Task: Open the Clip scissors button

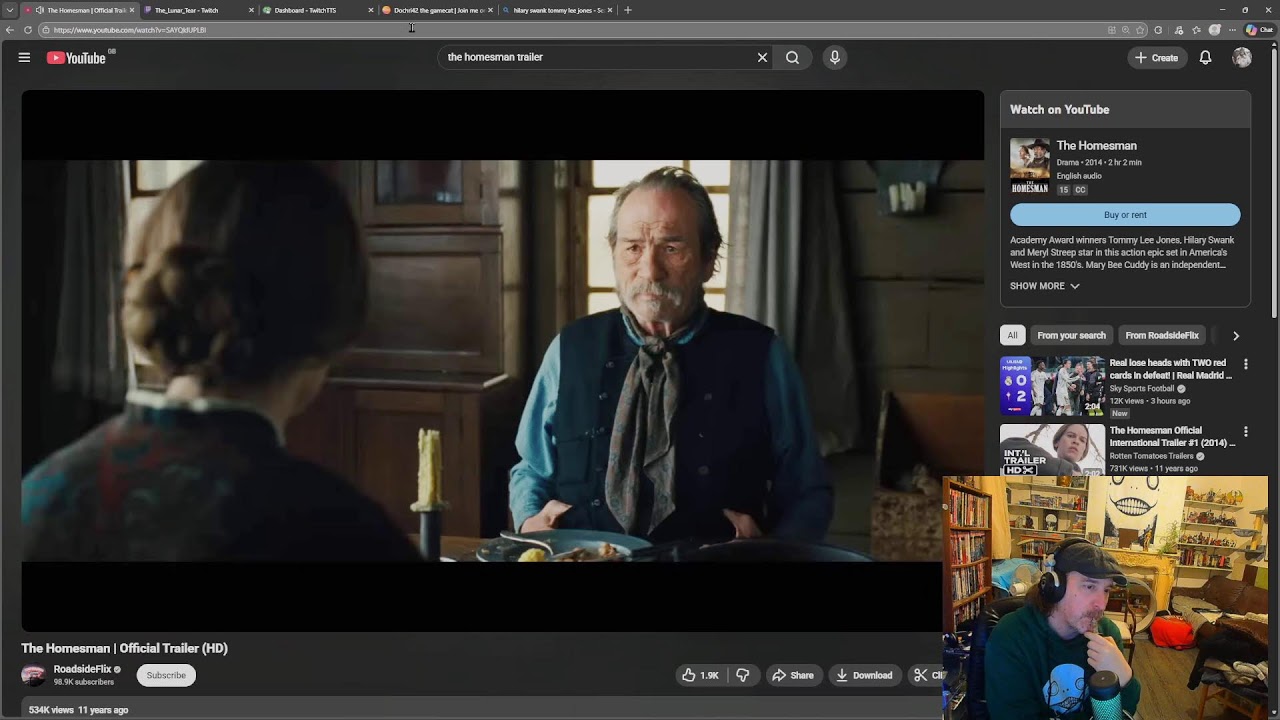Action: (x=926, y=675)
